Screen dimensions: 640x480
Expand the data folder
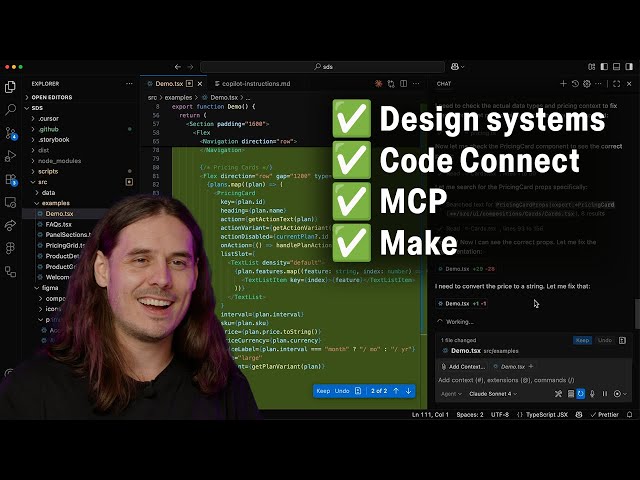[48, 193]
